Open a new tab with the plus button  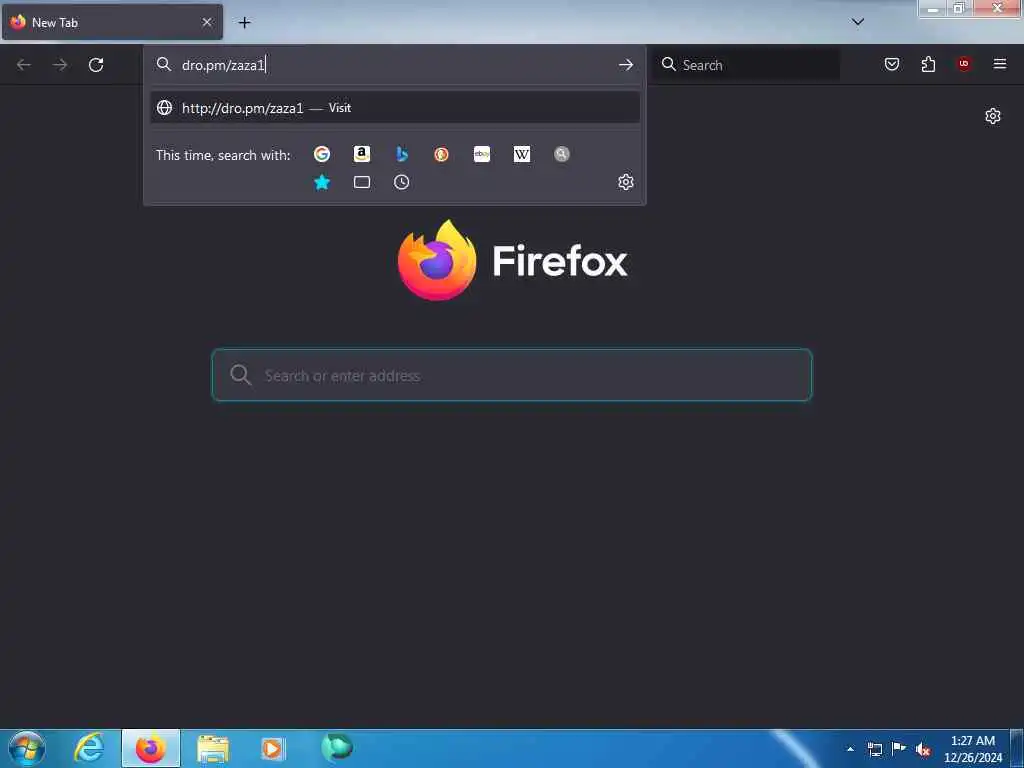[244, 23]
